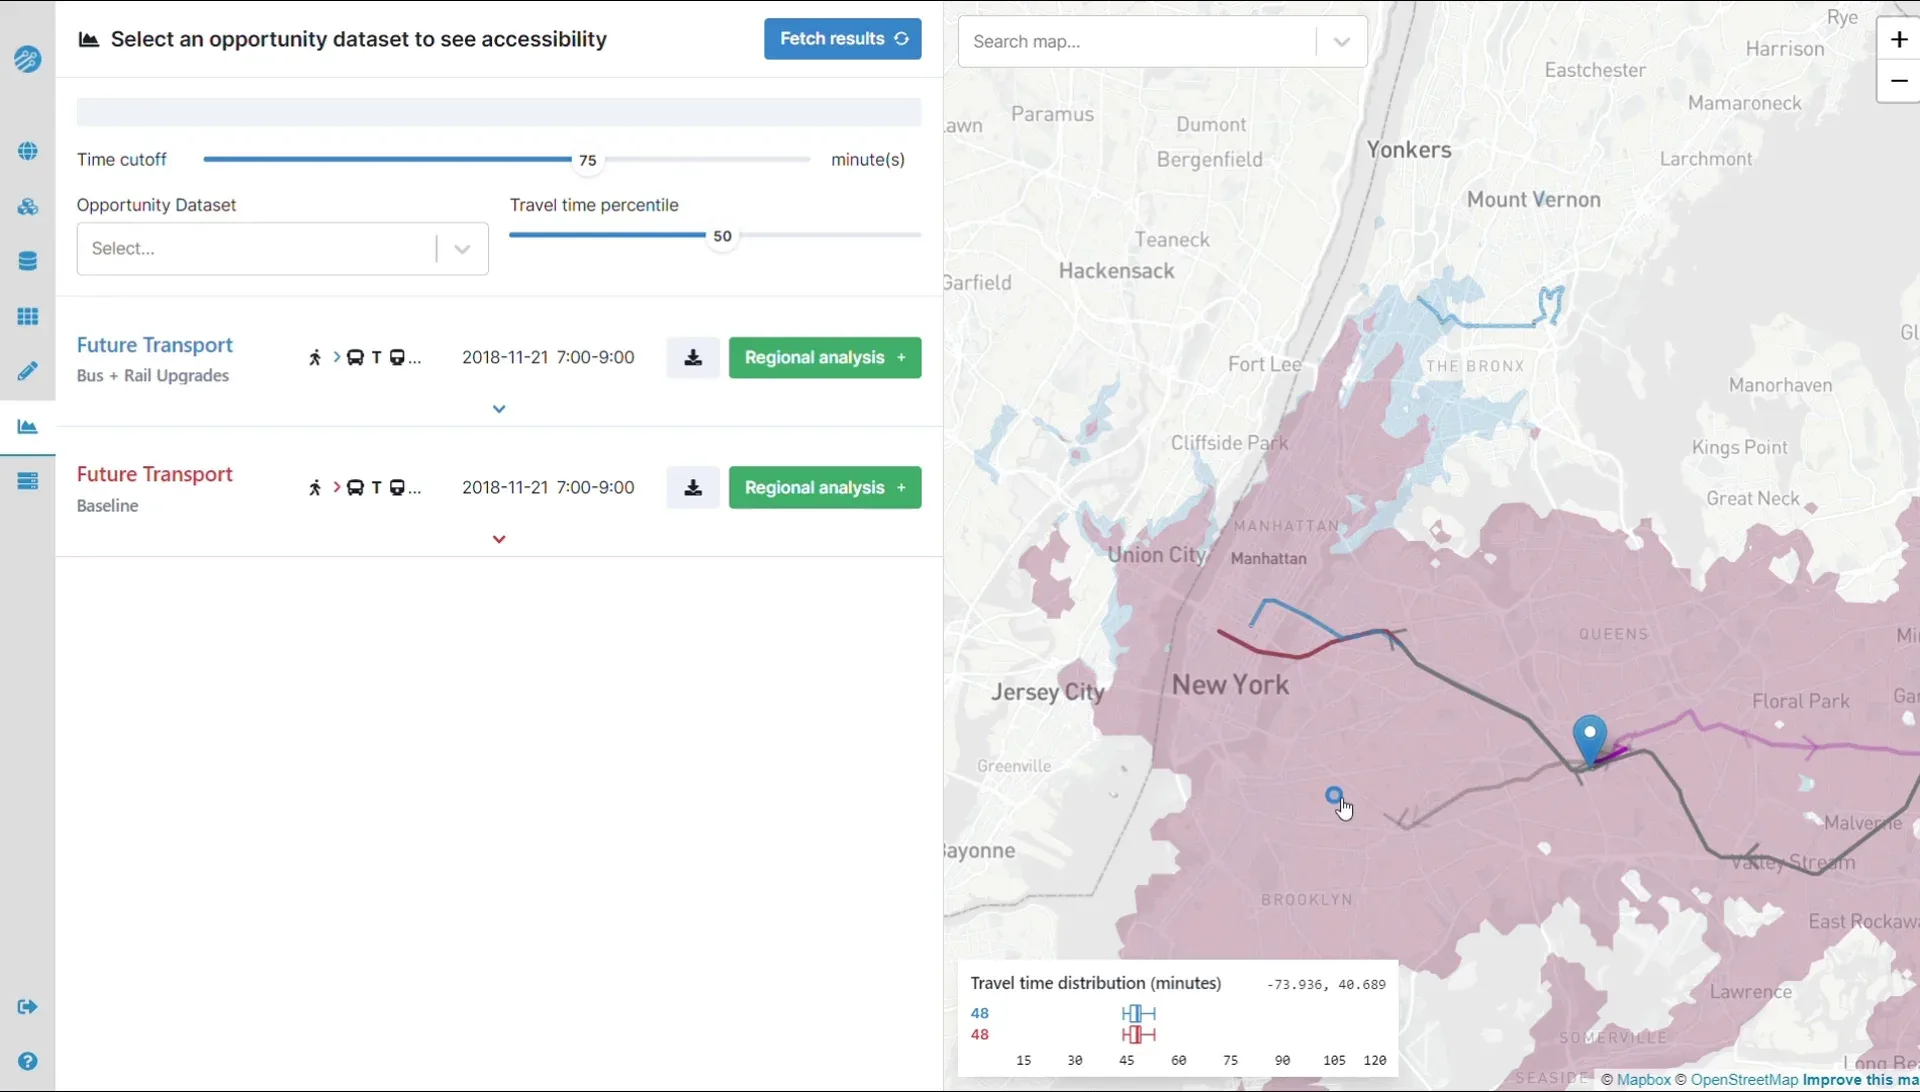Image resolution: width=1920 pixels, height=1092 pixels.
Task: Click the Baseline date 2018-11-21 7:00-9:00
Action: pos(548,488)
